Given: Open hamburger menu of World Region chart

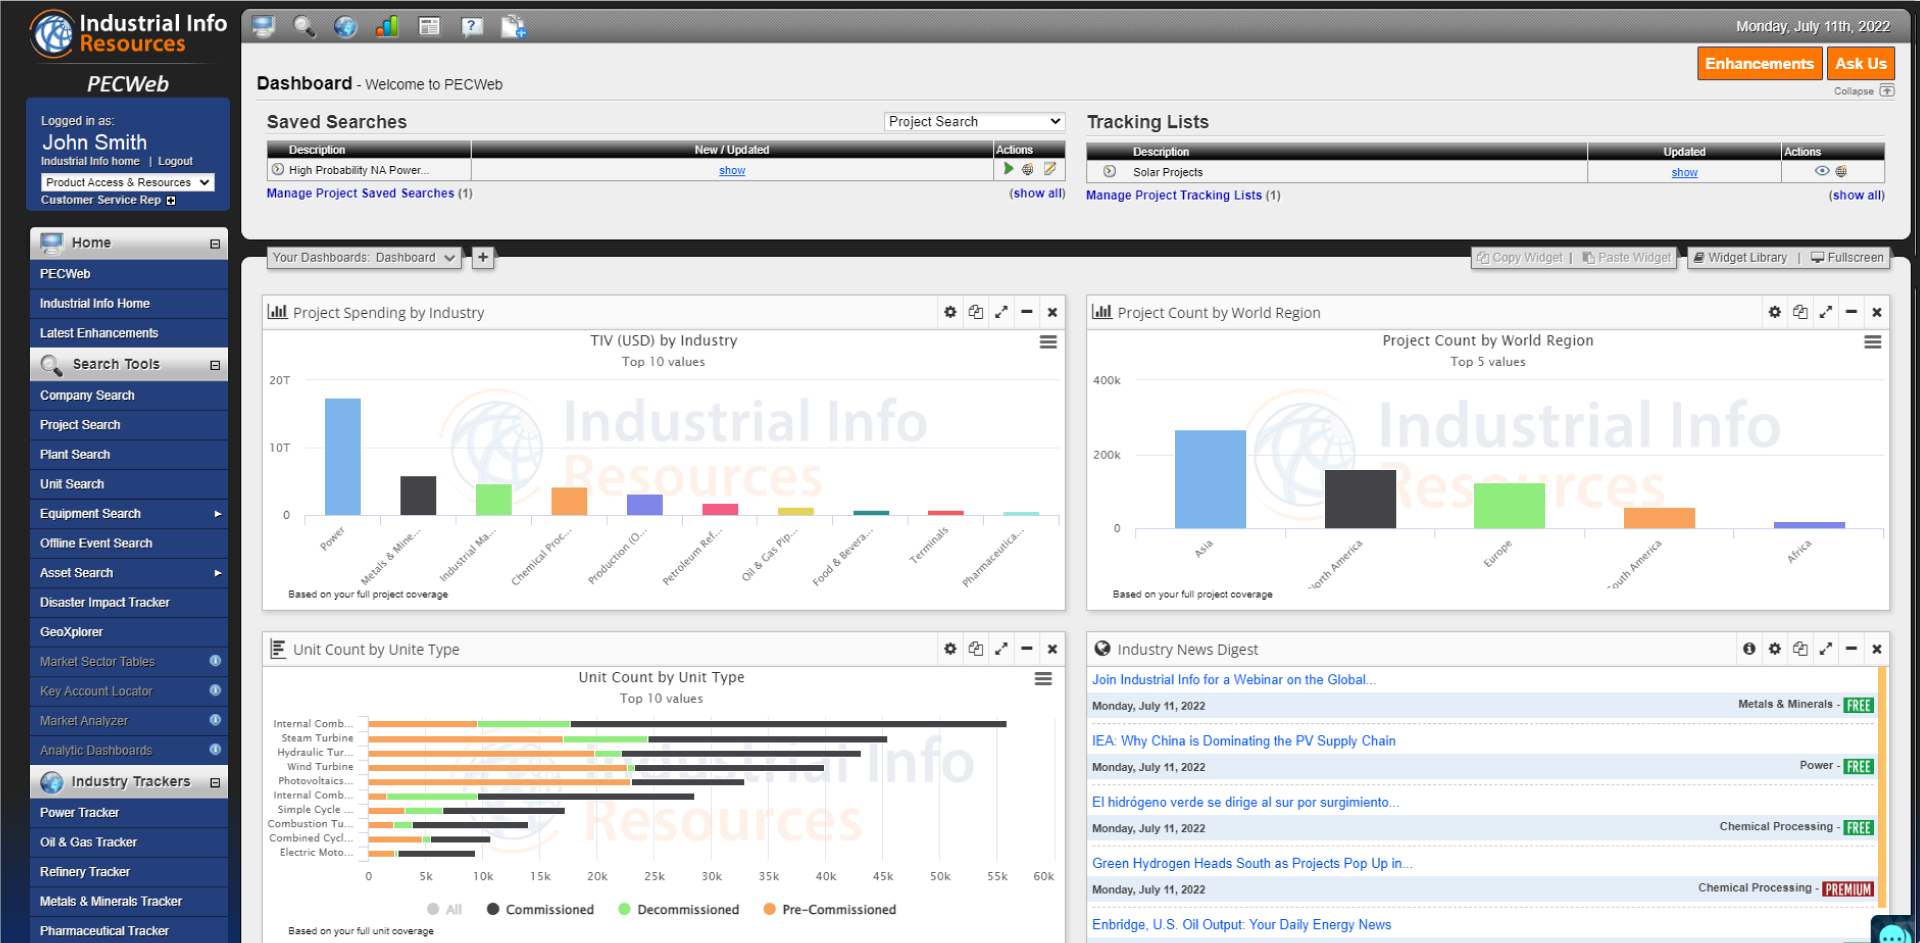Looking at the screenshot, I should click(1873, 342).
